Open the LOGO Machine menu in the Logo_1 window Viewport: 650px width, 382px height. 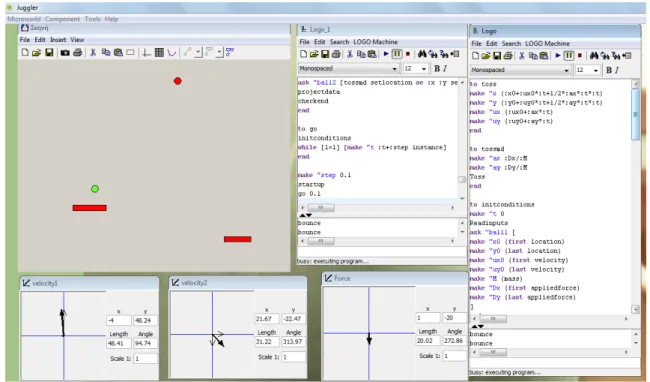point(375,42)
